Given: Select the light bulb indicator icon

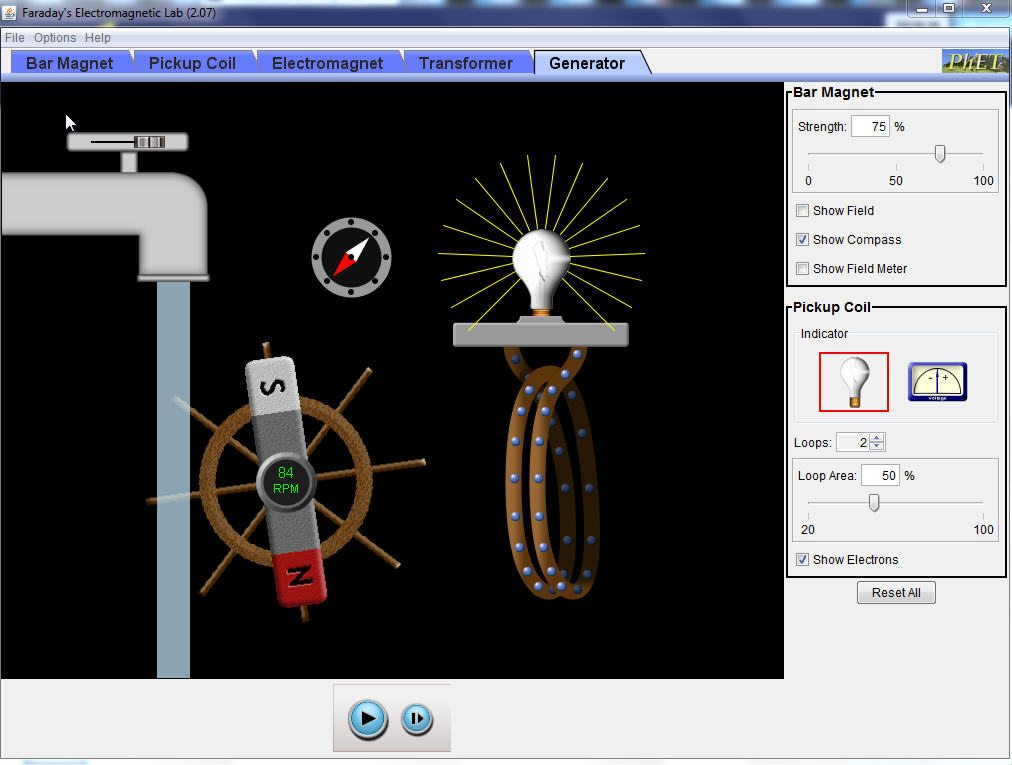Looking at the screenshot, I should [853, 382].
